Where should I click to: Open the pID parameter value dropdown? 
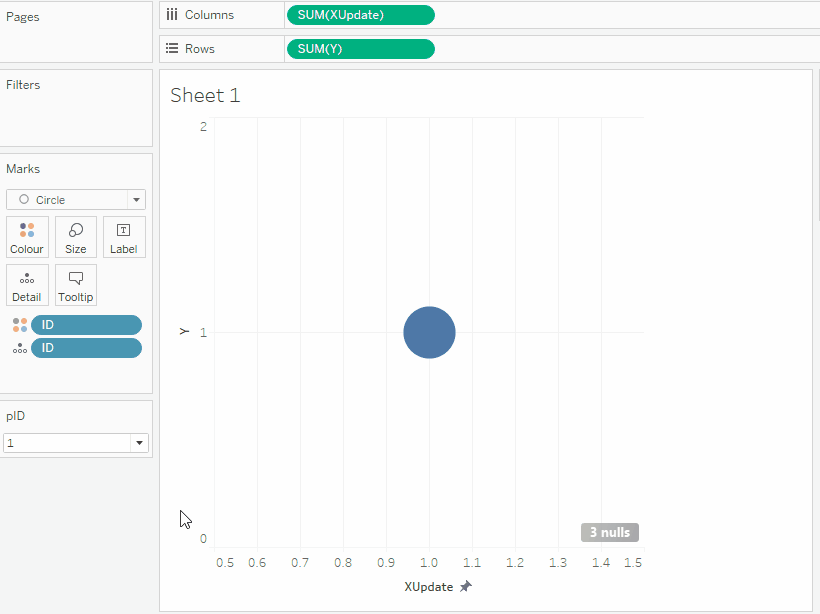139,442
